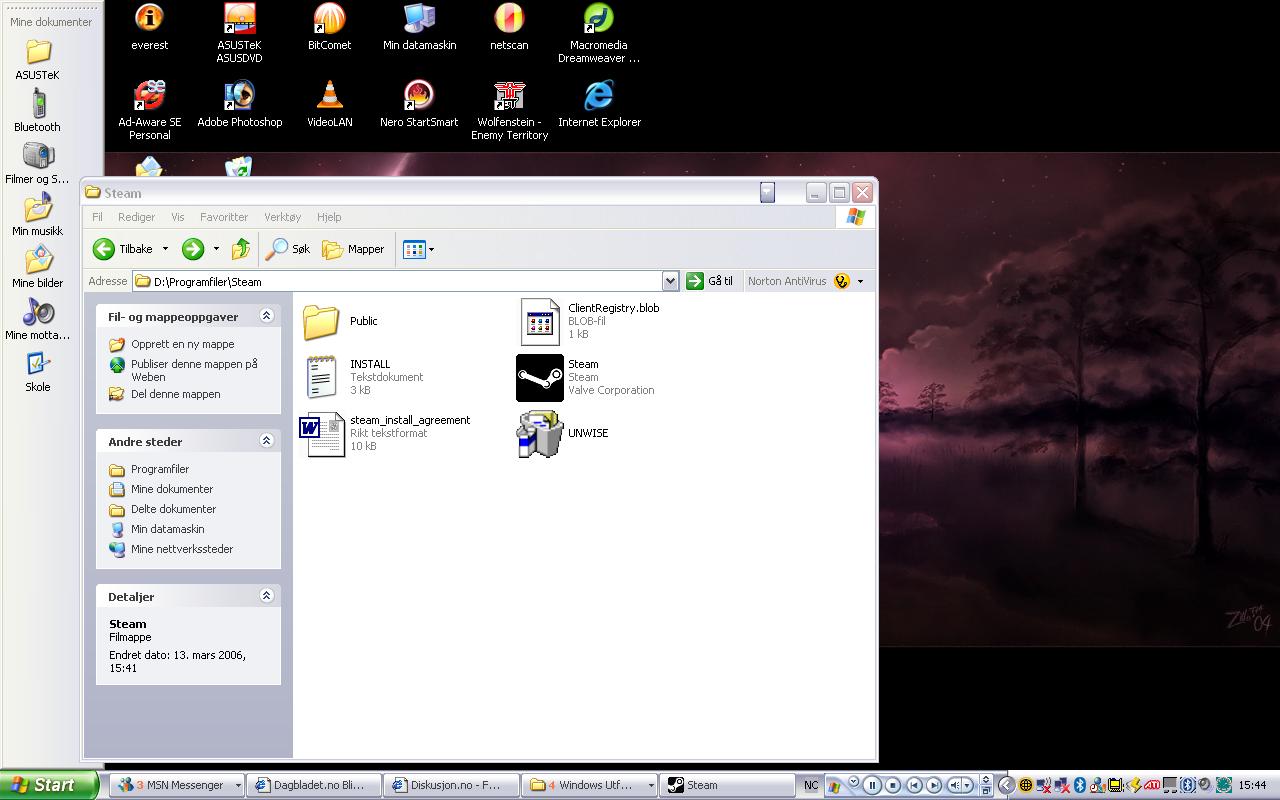Select the Steam application file

pyautogui.click(x=586, y=377)
